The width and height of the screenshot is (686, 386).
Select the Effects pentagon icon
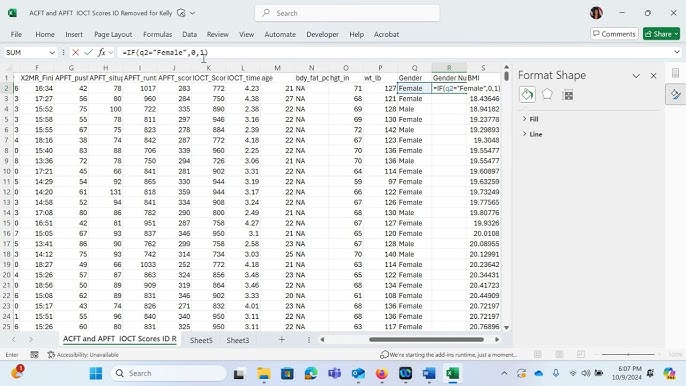point(547,95)
